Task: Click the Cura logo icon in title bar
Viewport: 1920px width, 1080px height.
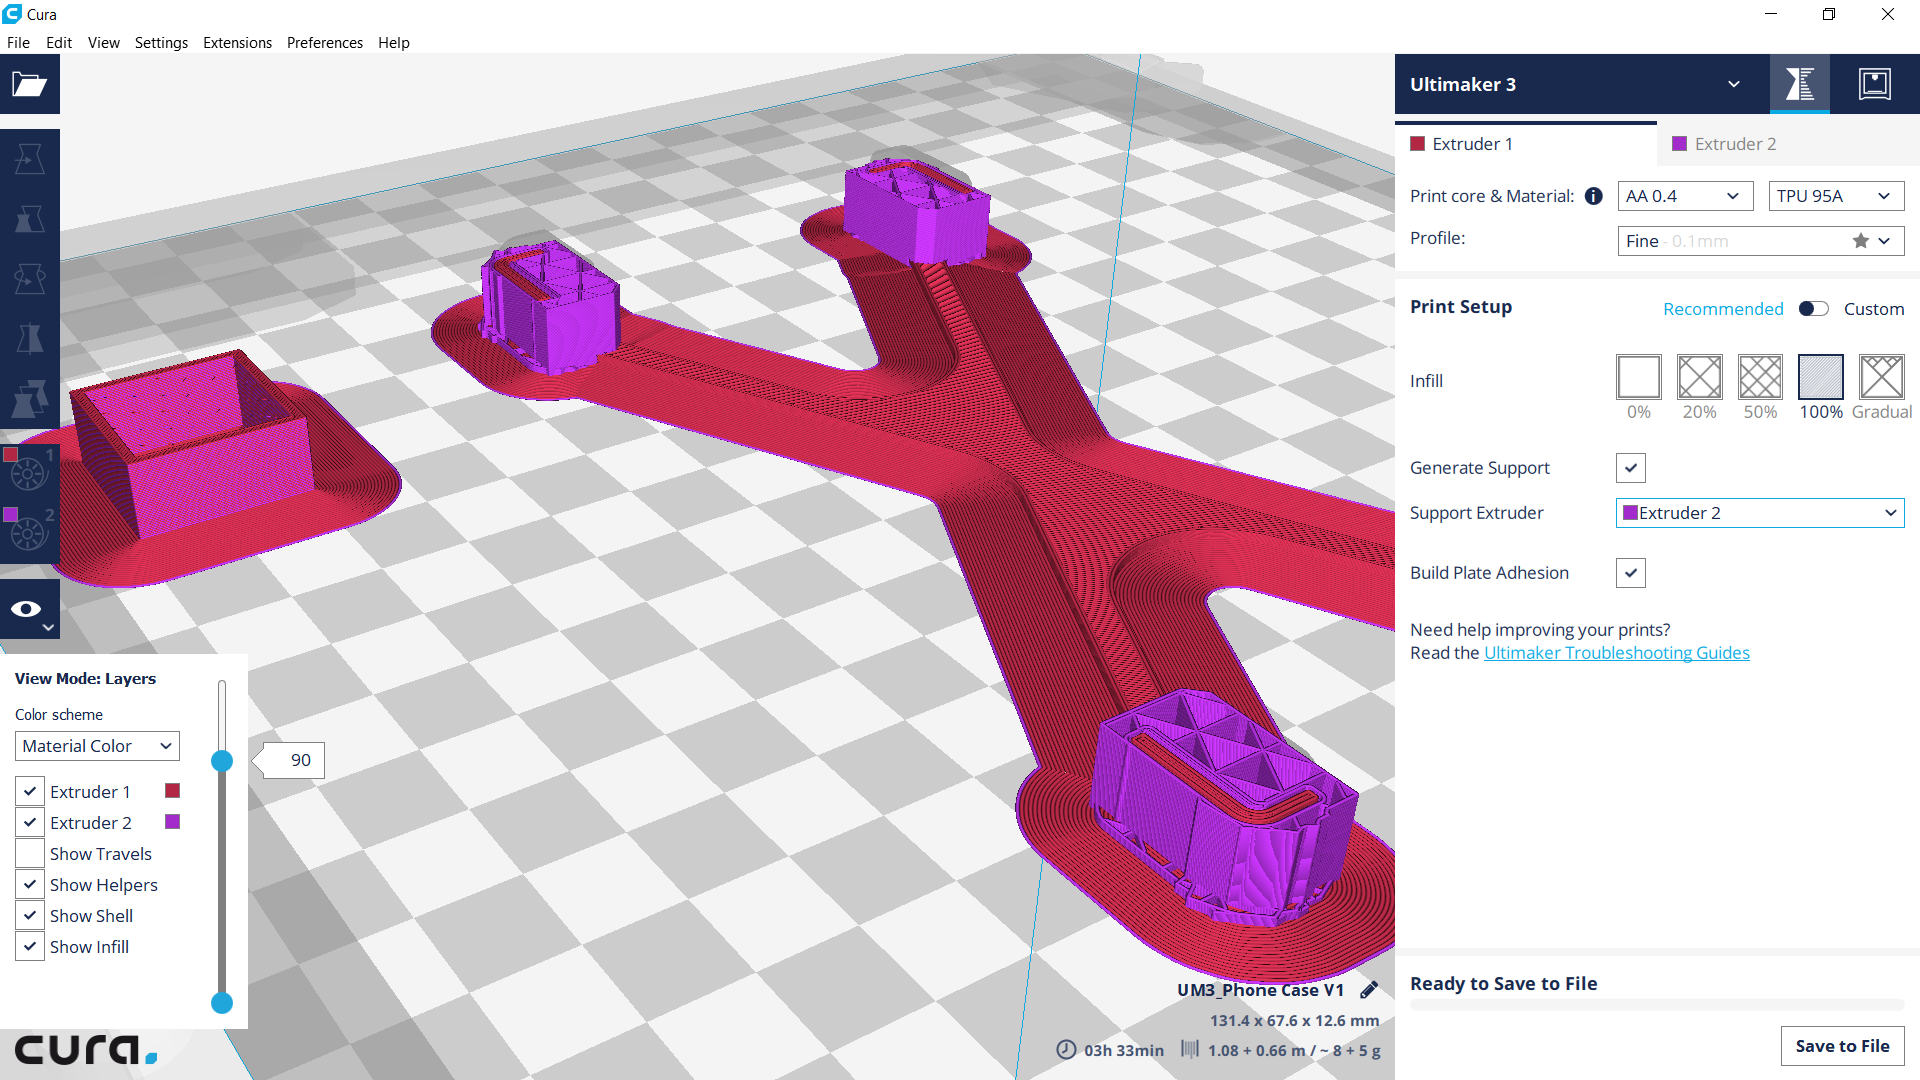Action: click(12, 14)
